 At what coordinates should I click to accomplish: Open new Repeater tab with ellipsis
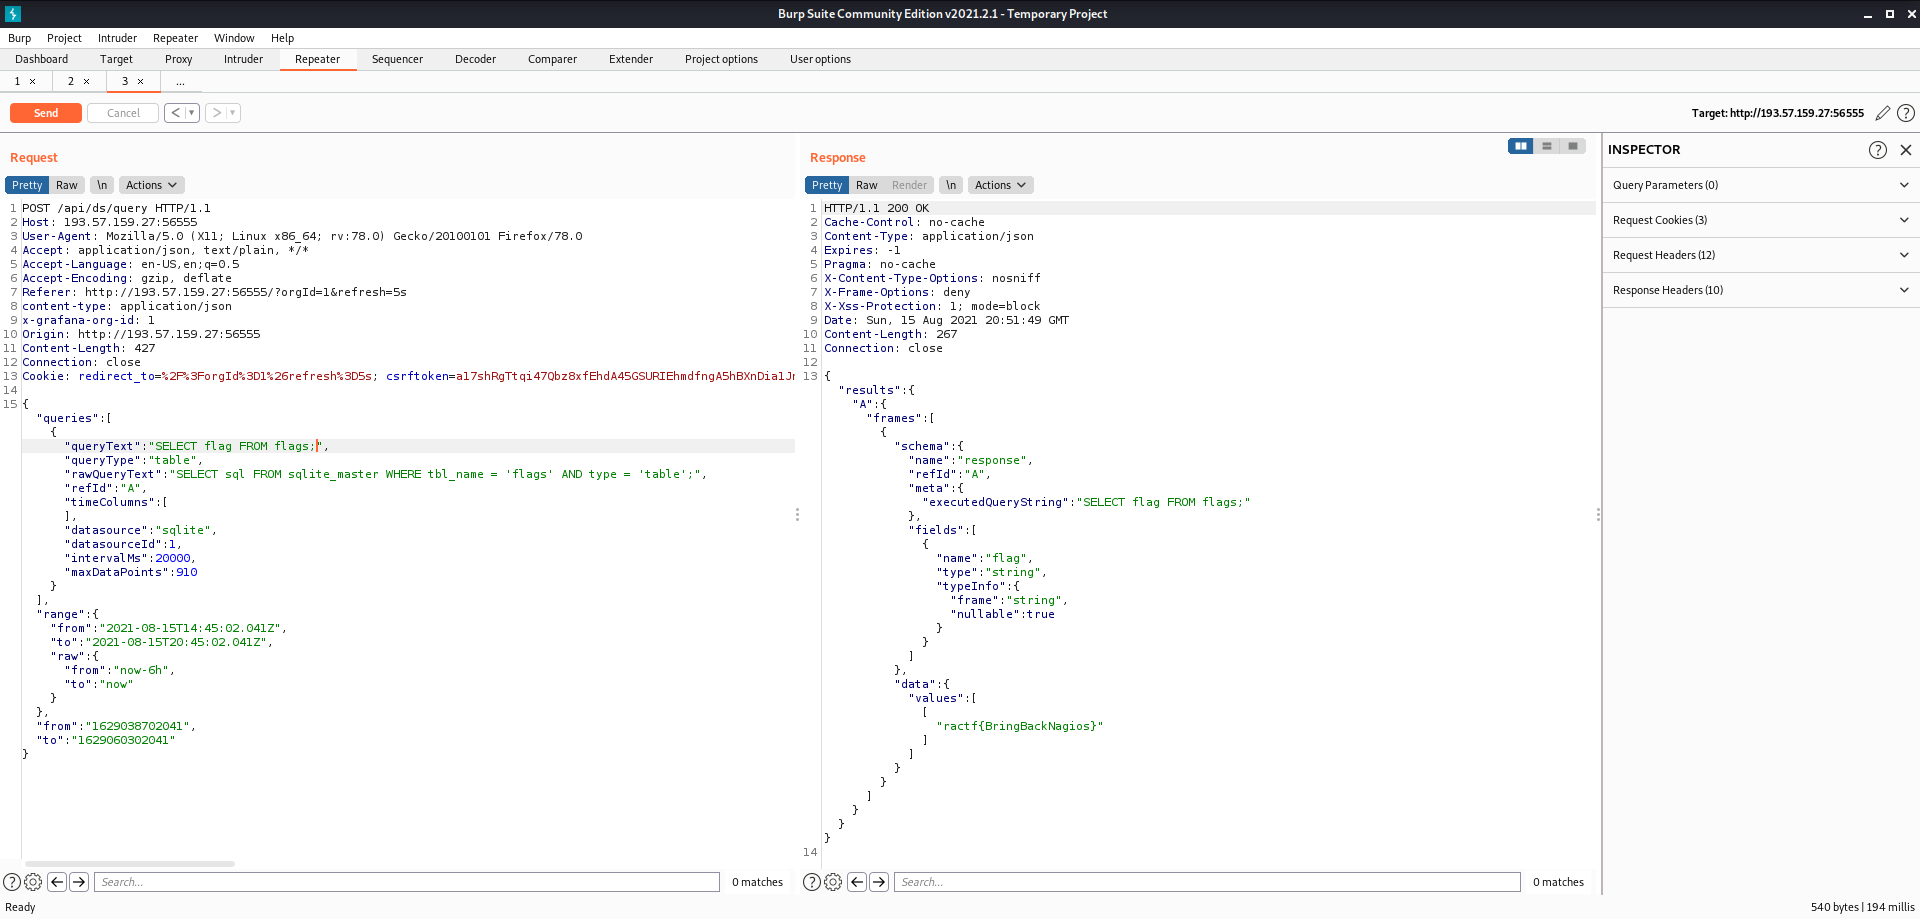pos(180,82)
